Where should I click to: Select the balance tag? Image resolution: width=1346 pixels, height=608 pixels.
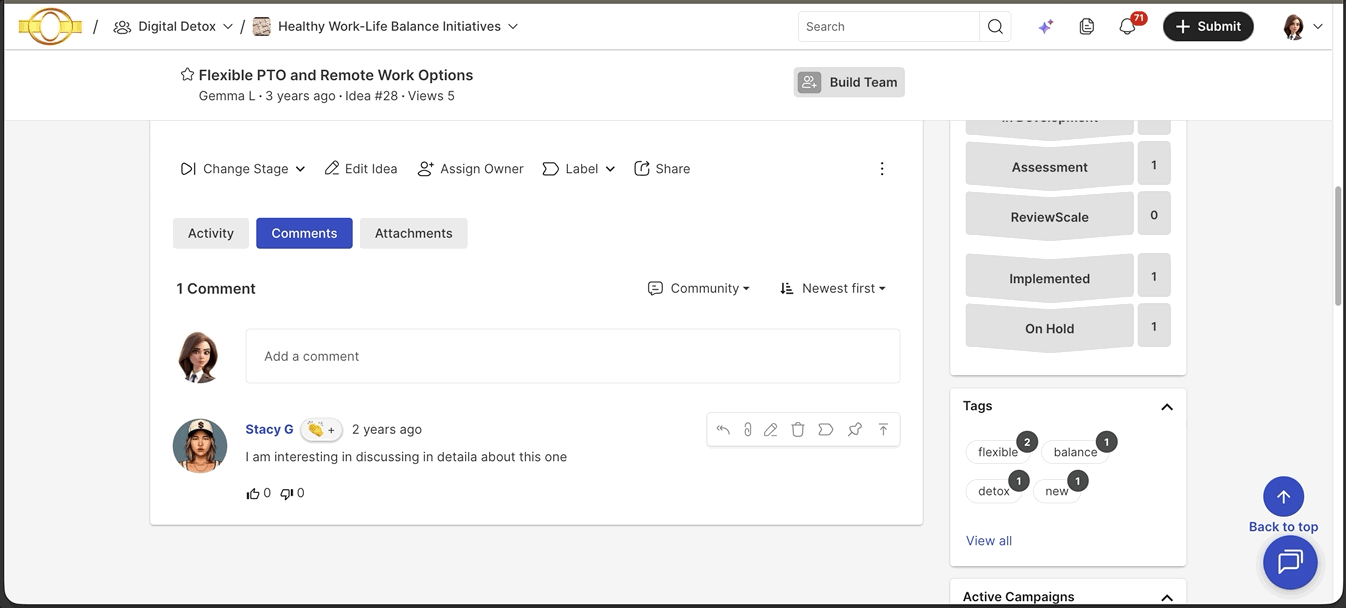[x=1075, y=452]
